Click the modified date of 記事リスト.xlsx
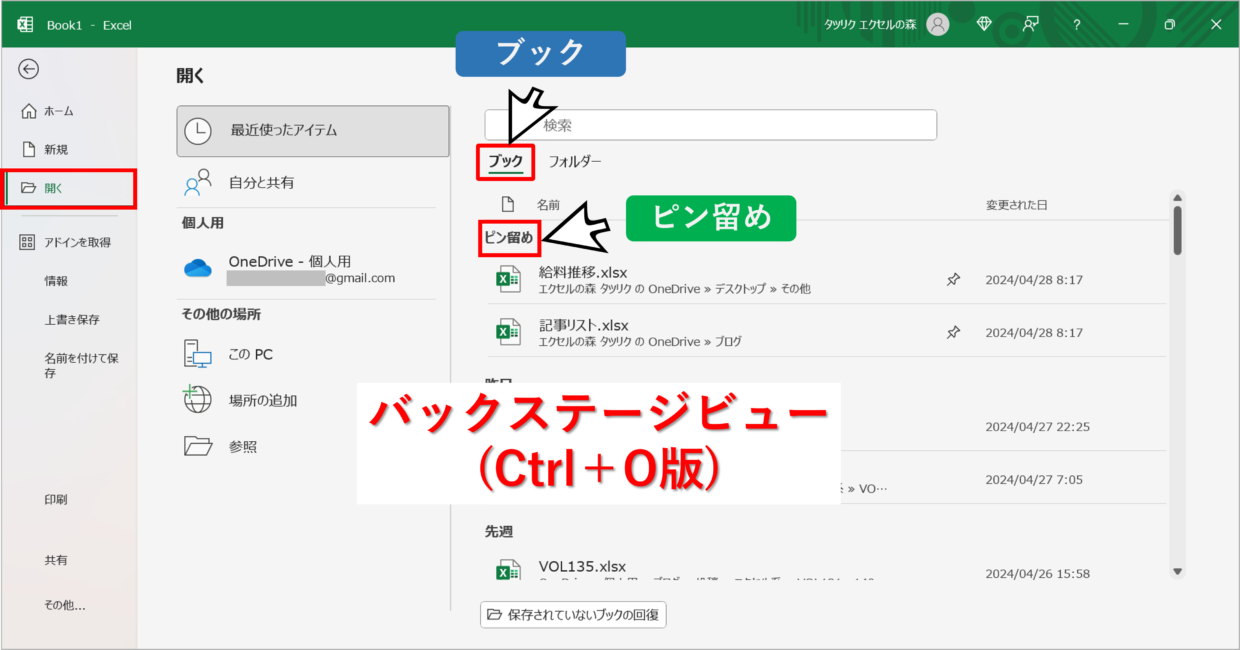Screen dimensions: 1240x650 tap(1034, 332)
